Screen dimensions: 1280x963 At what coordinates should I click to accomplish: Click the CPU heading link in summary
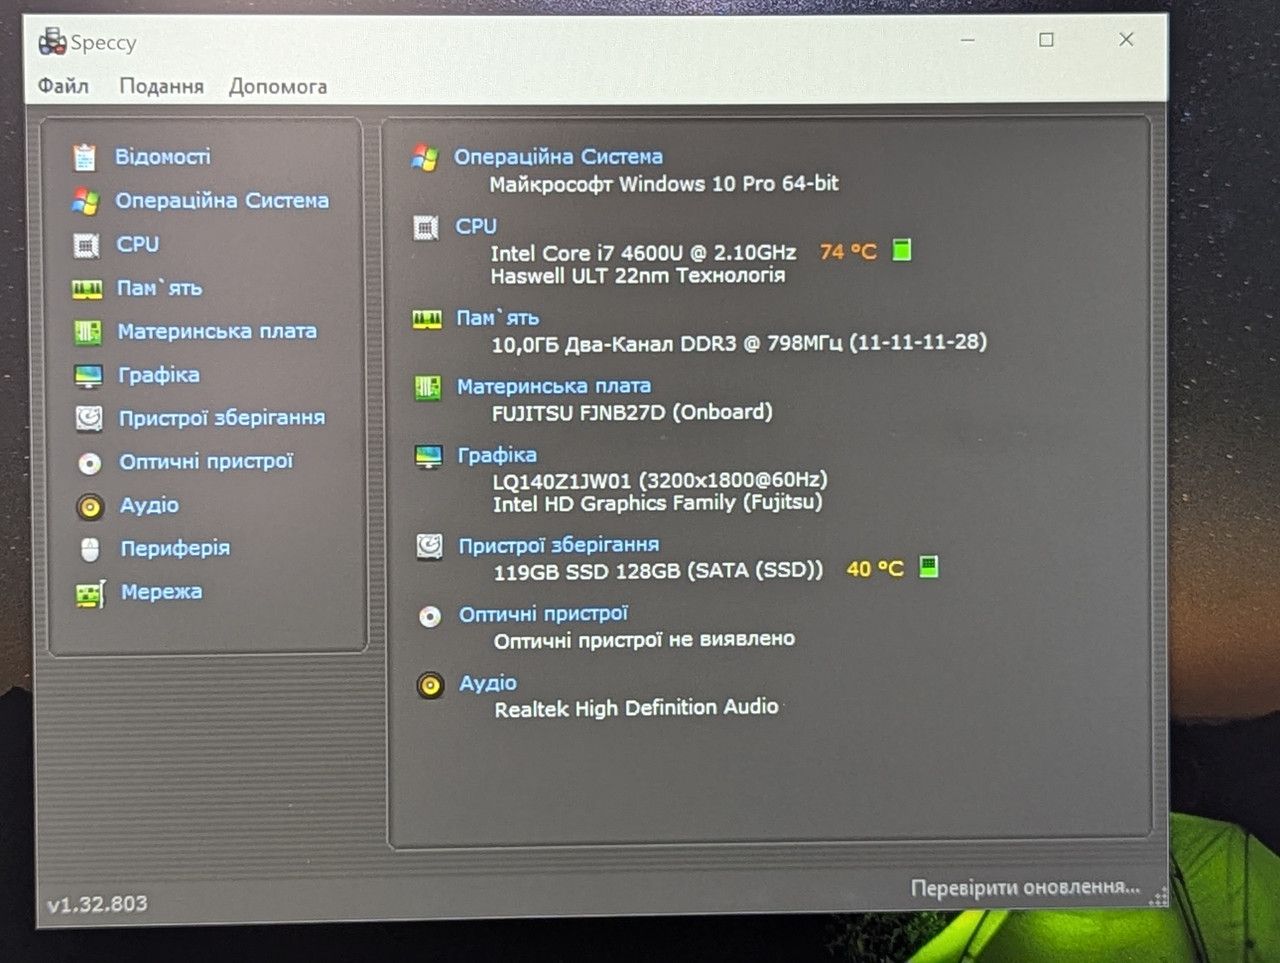click(x=476, y=227)
